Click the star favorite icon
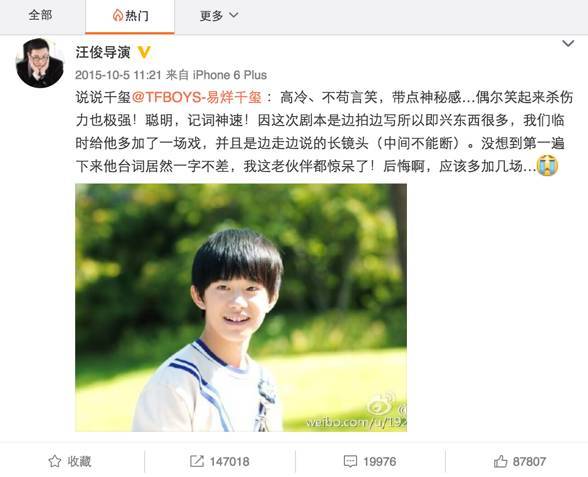588x477 pixels. 55,461
